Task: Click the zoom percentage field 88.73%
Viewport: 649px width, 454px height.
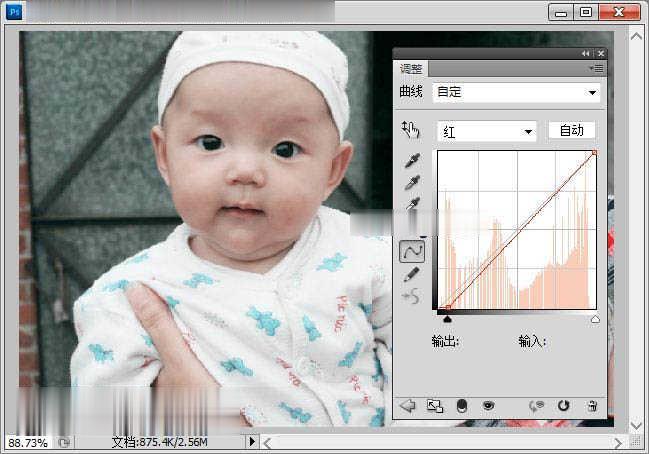Action: pyautogui.click(x=28, y=443)
